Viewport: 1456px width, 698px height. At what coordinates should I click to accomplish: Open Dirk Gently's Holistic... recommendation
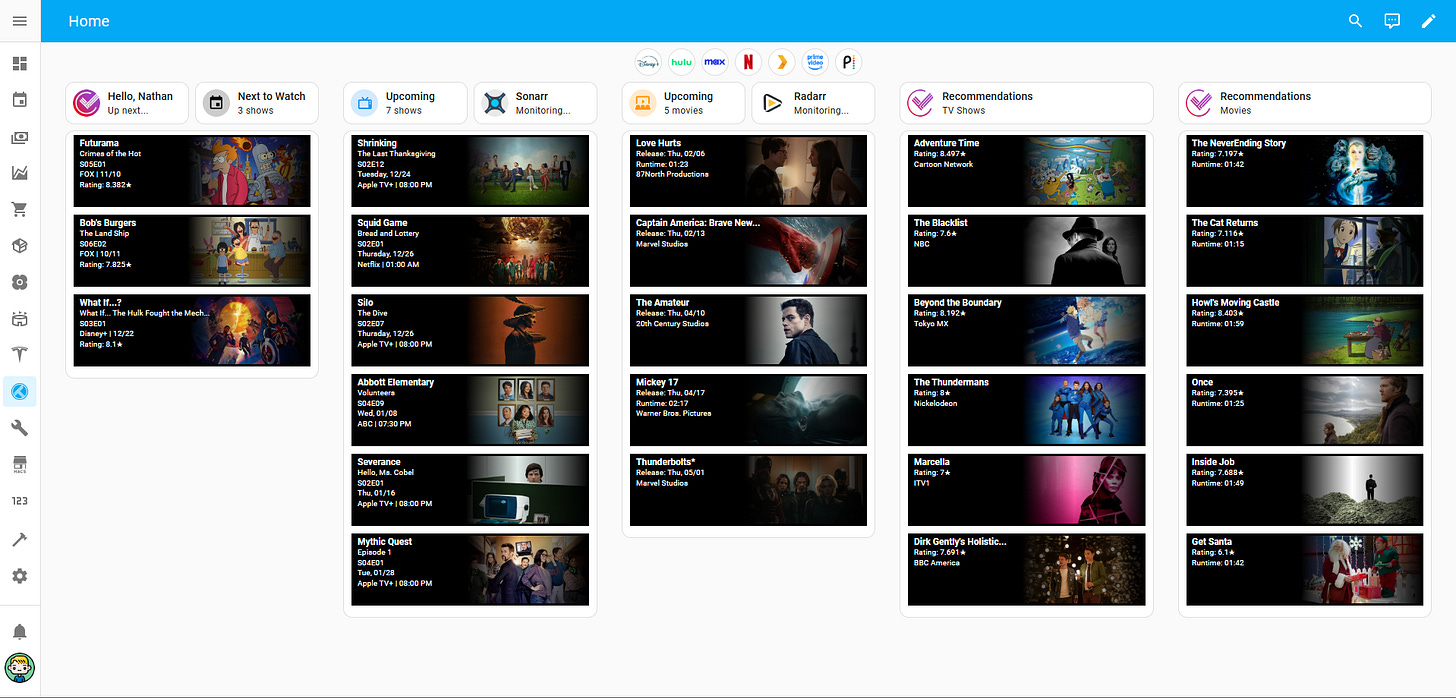tap(1026, 569)
